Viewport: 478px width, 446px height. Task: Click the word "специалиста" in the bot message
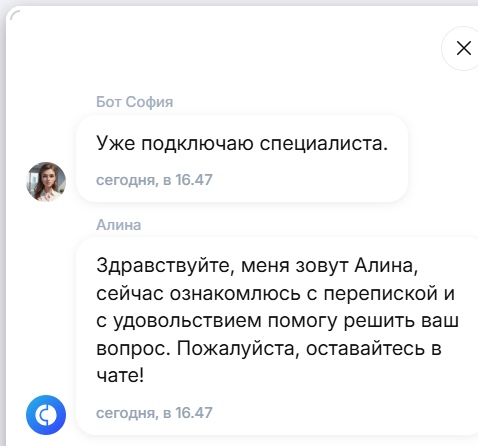321,144
